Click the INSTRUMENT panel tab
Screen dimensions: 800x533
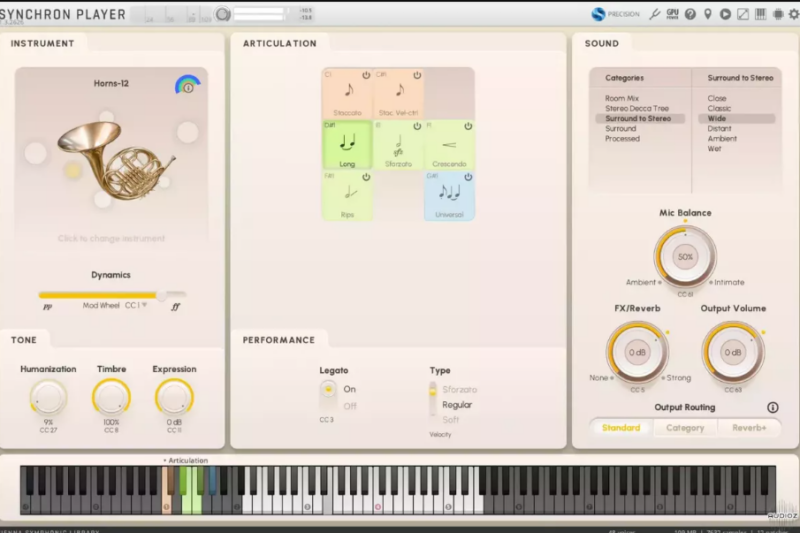[42, 43]
